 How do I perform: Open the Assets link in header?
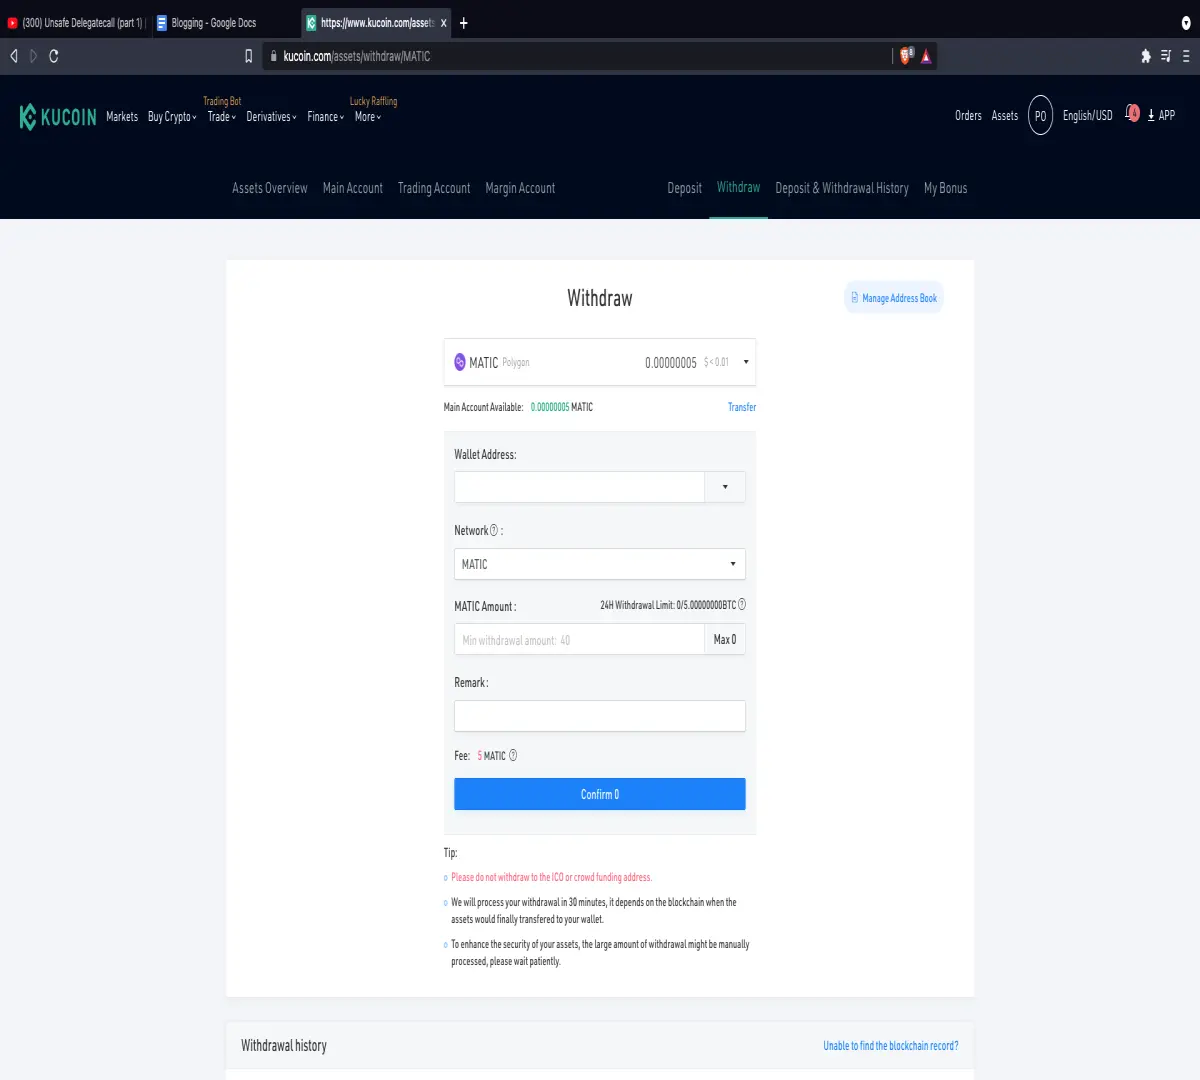[x=1005, y=115]
